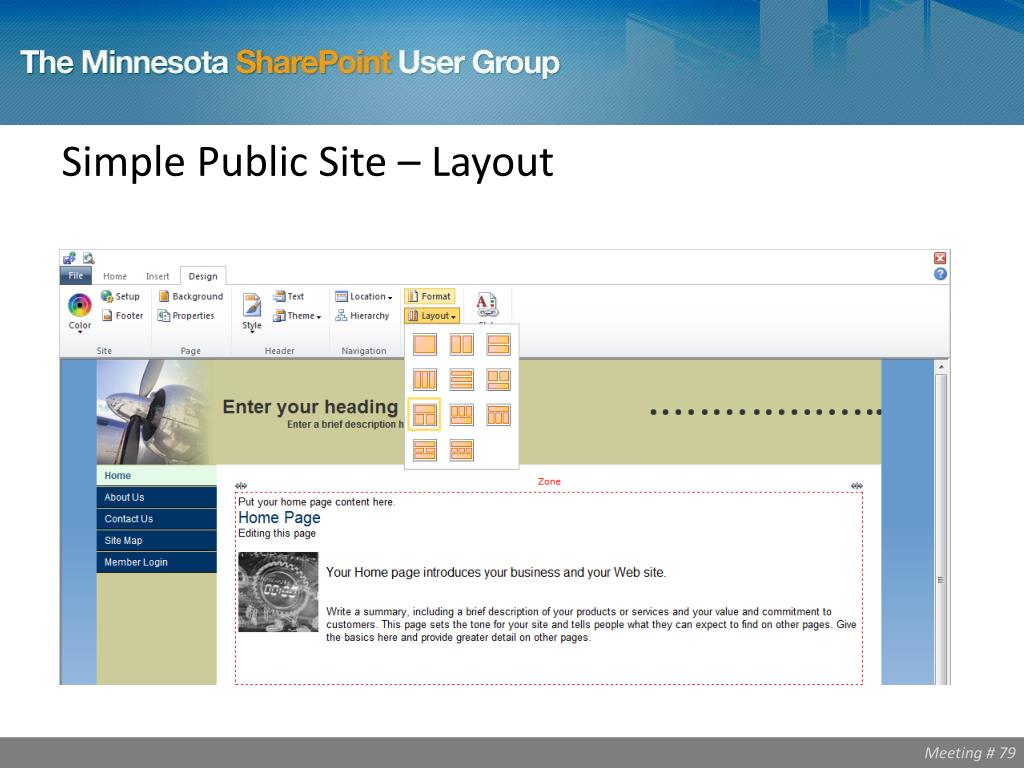Screen dimensions: 1024x768
Task: Switch to the Home ribbon tab
Action: pos(115,276)
